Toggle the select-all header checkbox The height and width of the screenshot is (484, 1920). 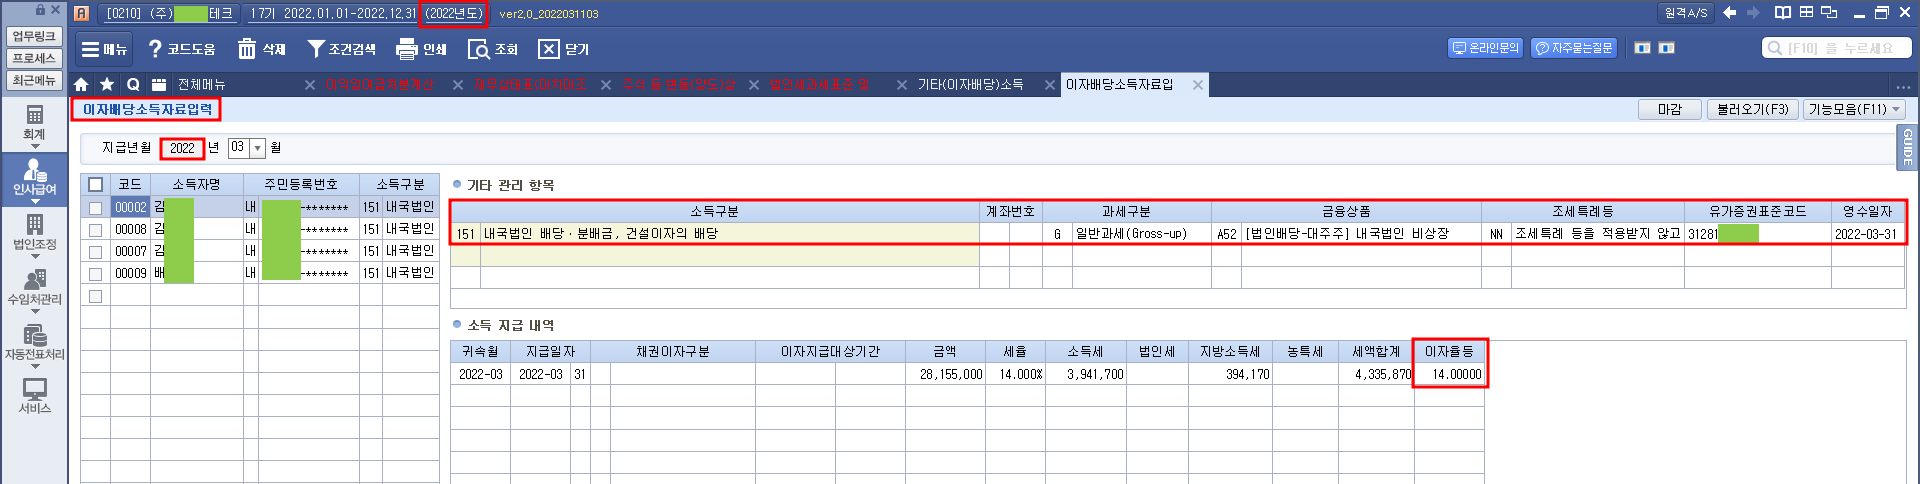pyautogui.click(x=95, y=185)
